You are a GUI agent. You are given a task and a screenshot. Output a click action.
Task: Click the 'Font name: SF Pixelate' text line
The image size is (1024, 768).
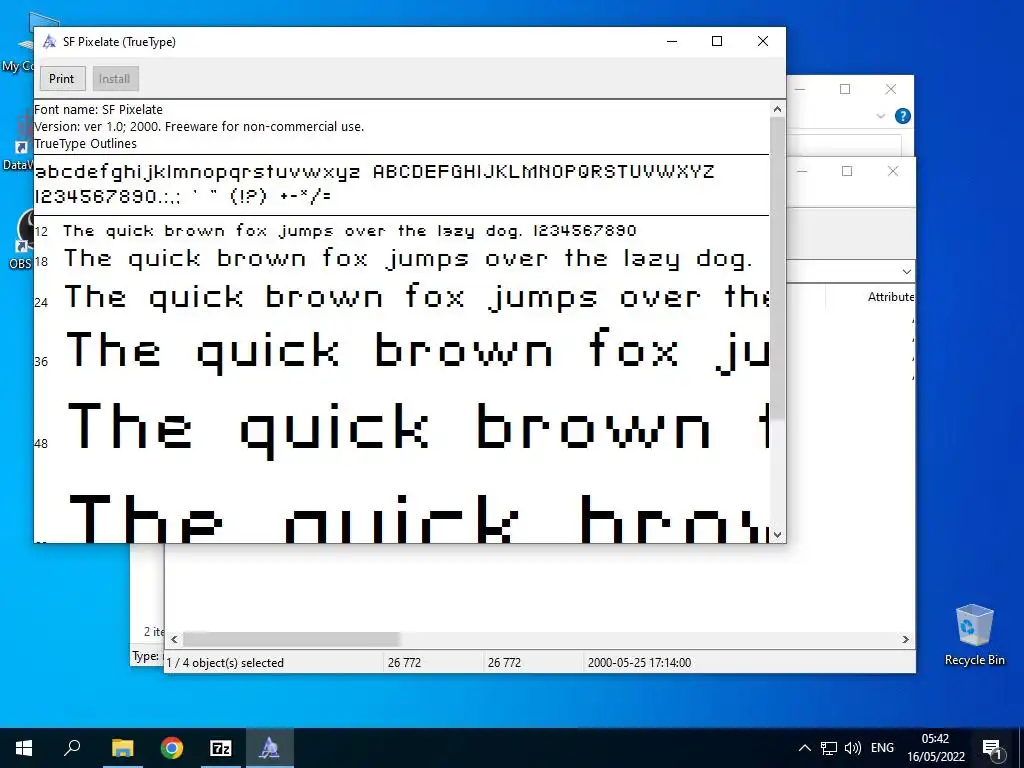pyautogui.click(x=99, y=110)
